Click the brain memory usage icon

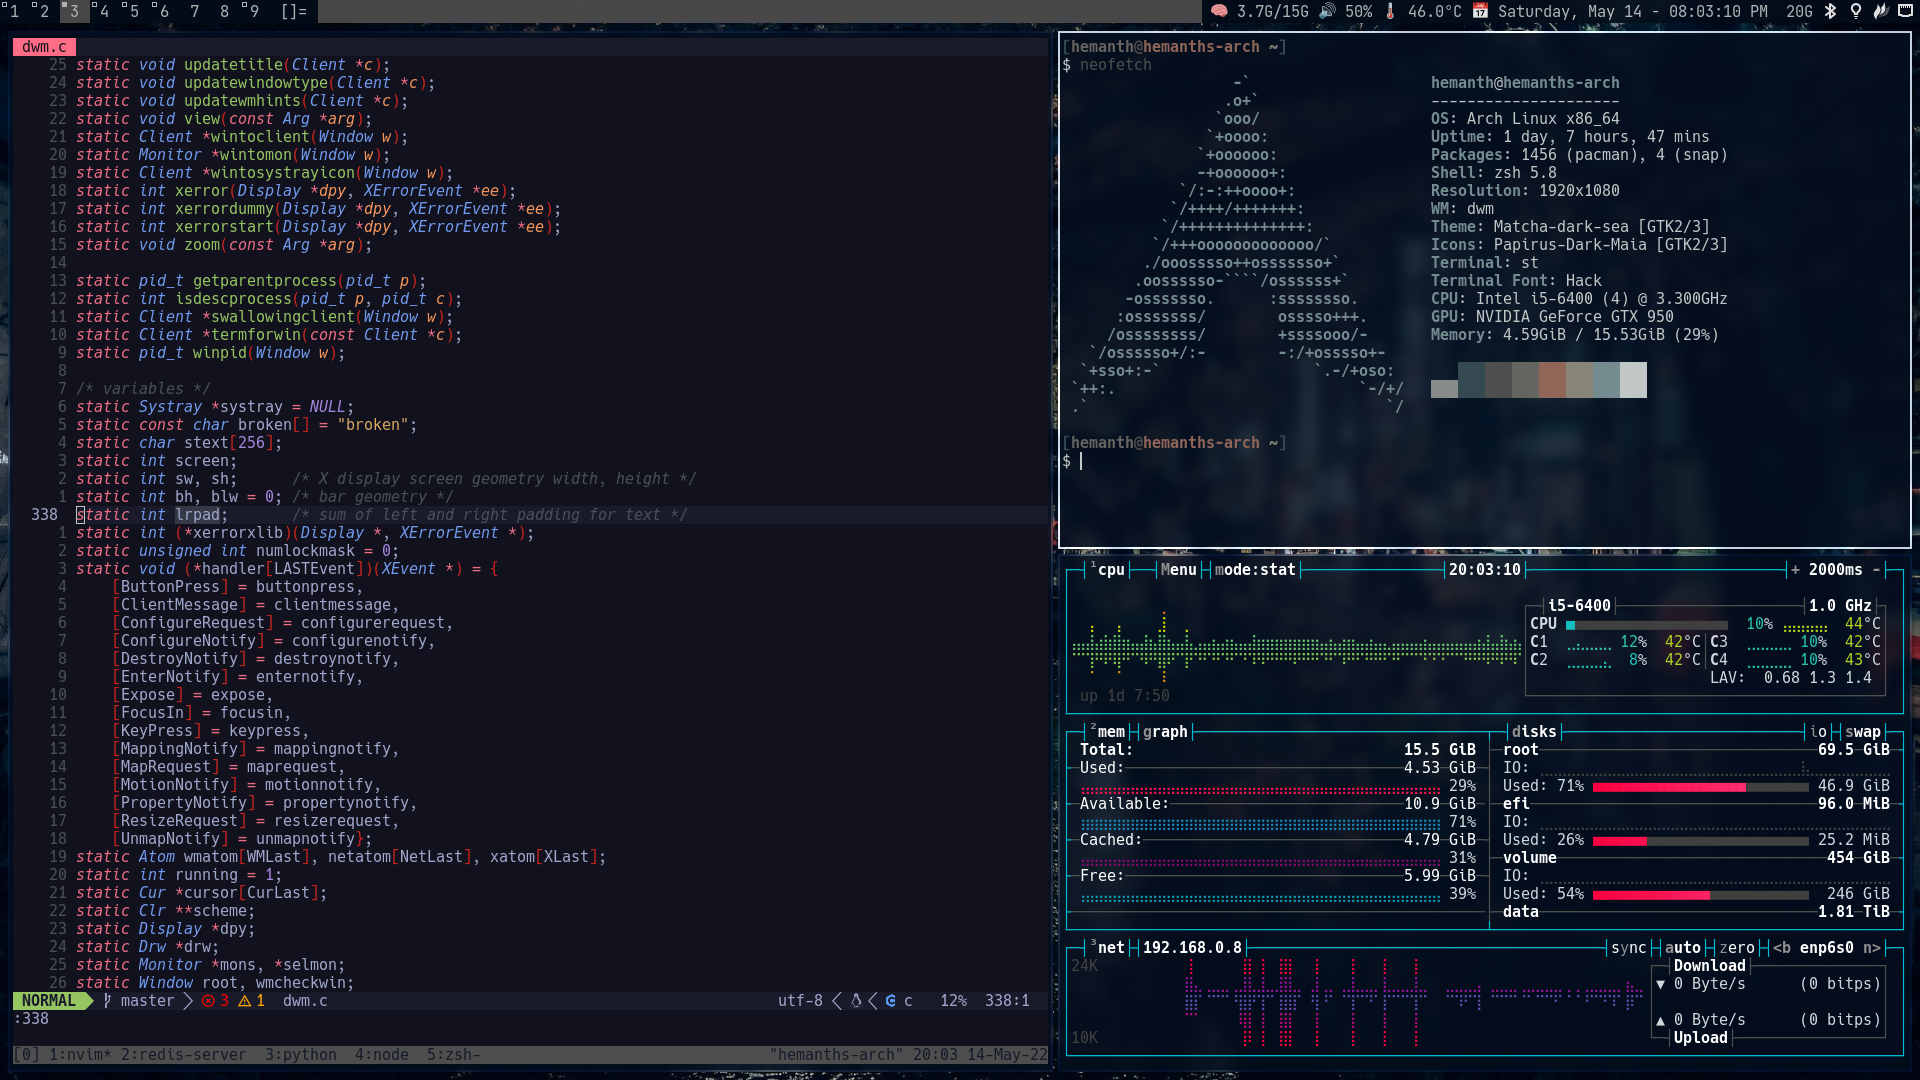pos(1219,11)
